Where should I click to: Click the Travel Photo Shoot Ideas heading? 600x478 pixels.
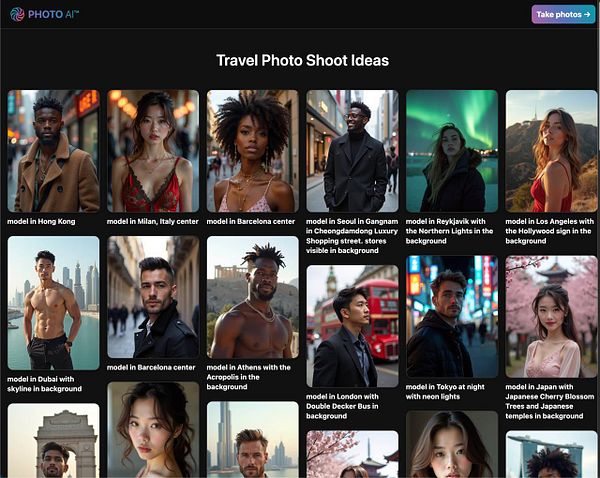pos(303,60)
